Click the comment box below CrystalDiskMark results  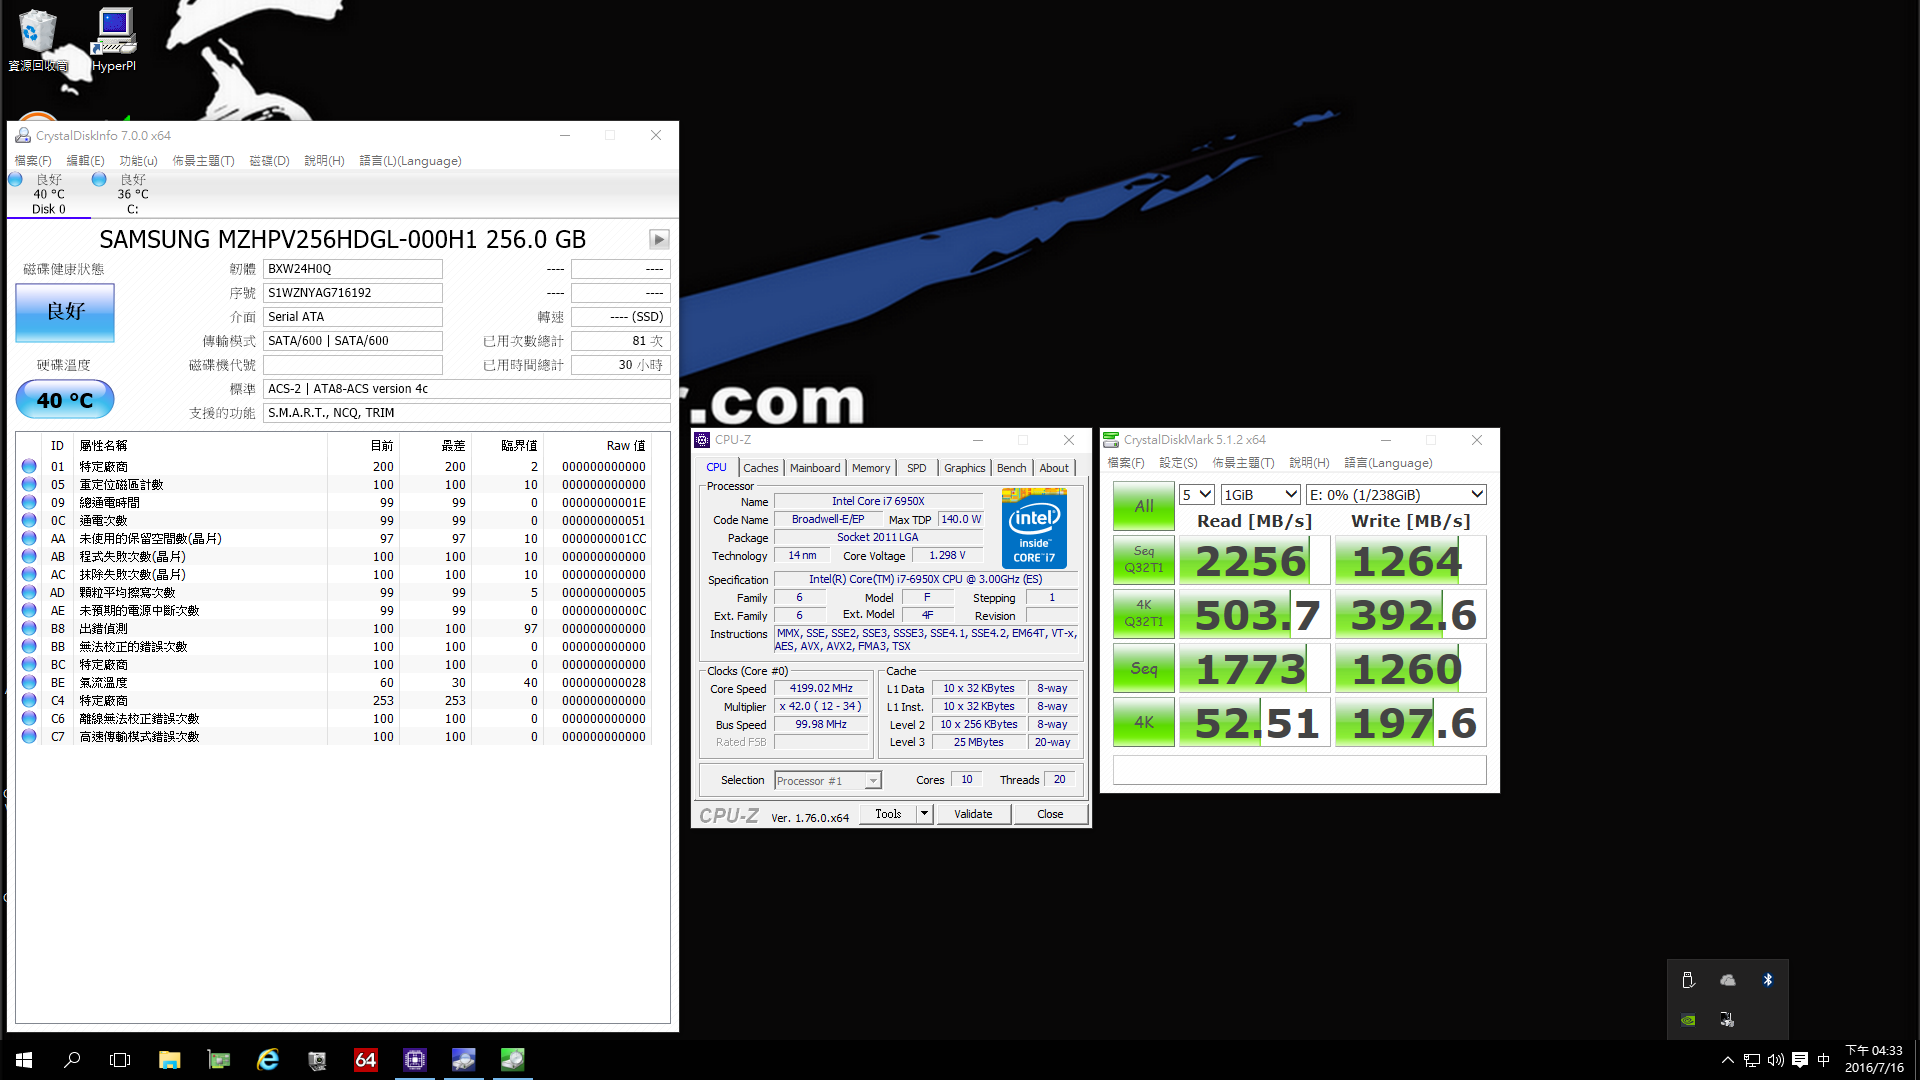pyautogui.click(x=1299, y=770)
